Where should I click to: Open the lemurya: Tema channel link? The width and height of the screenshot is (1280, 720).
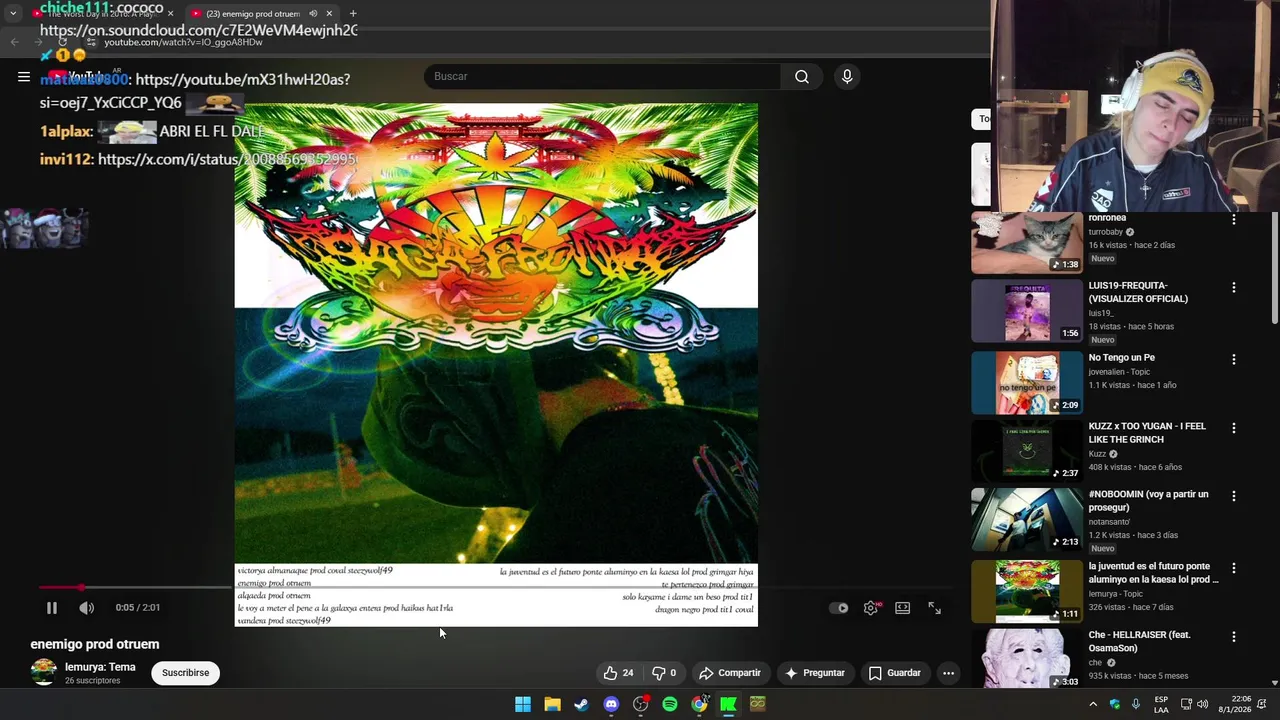click(x=100, y=667)
